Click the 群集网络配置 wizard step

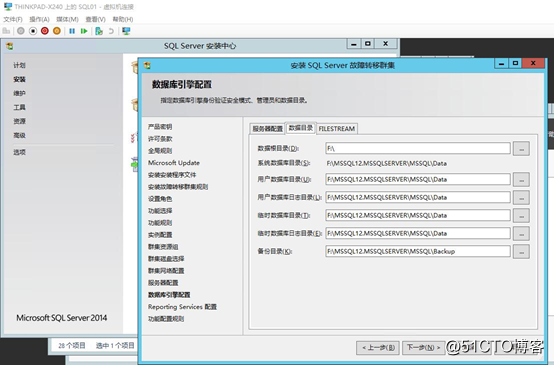tap(166, 271)
